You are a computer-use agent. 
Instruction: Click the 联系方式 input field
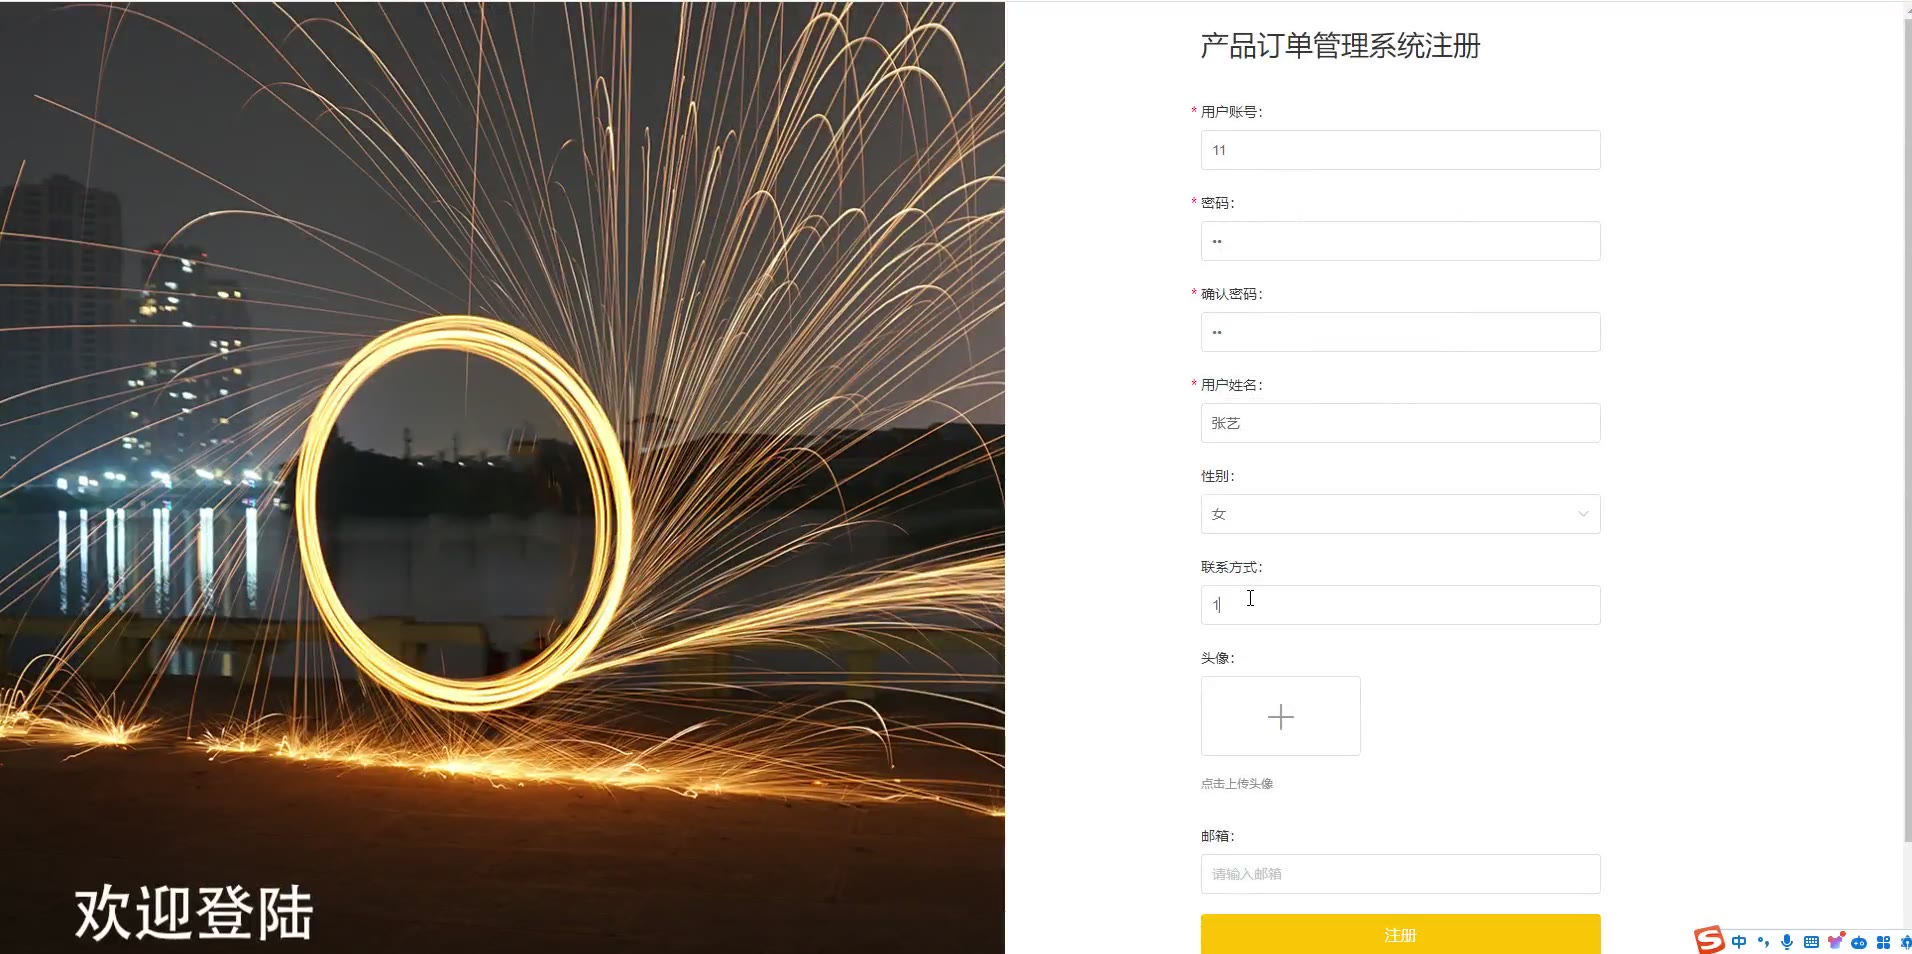point(1400,605)
